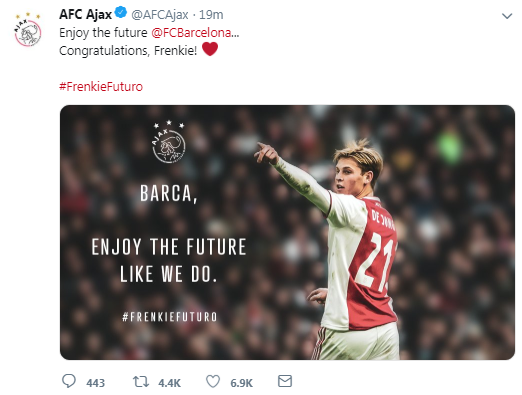Like the tweet with heart icon
Viewport: 522px width, 395px height.
point(213,381)
